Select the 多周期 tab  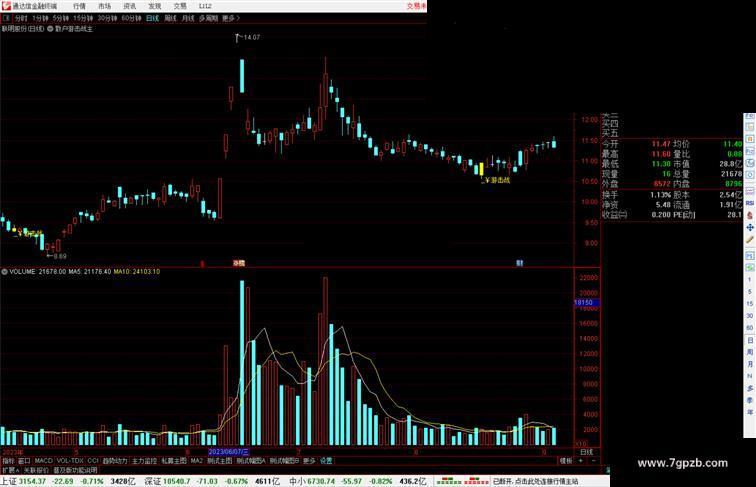tap(208, 18)
